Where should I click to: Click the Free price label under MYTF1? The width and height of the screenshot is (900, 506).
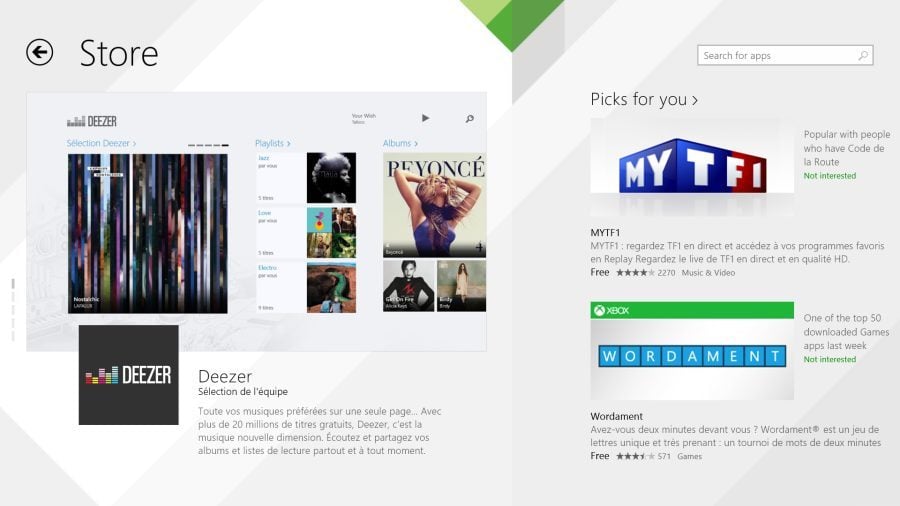point(600,273)
